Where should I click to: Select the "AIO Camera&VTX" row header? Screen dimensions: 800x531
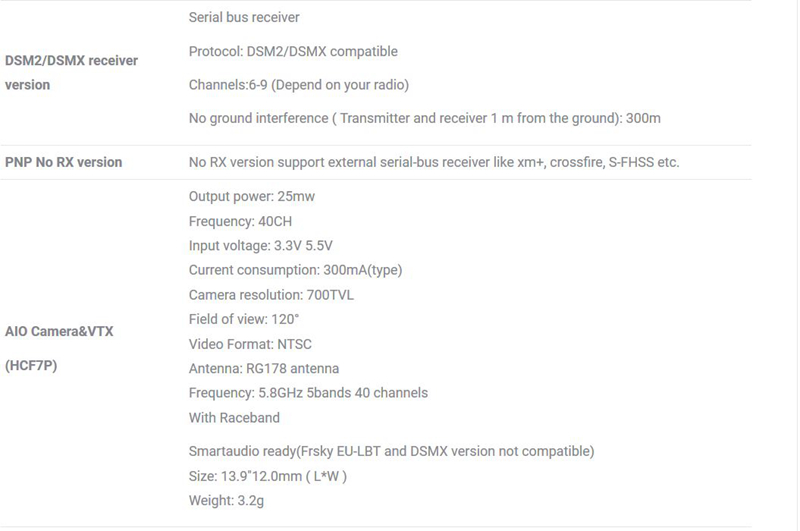click(x=59, y=331)
